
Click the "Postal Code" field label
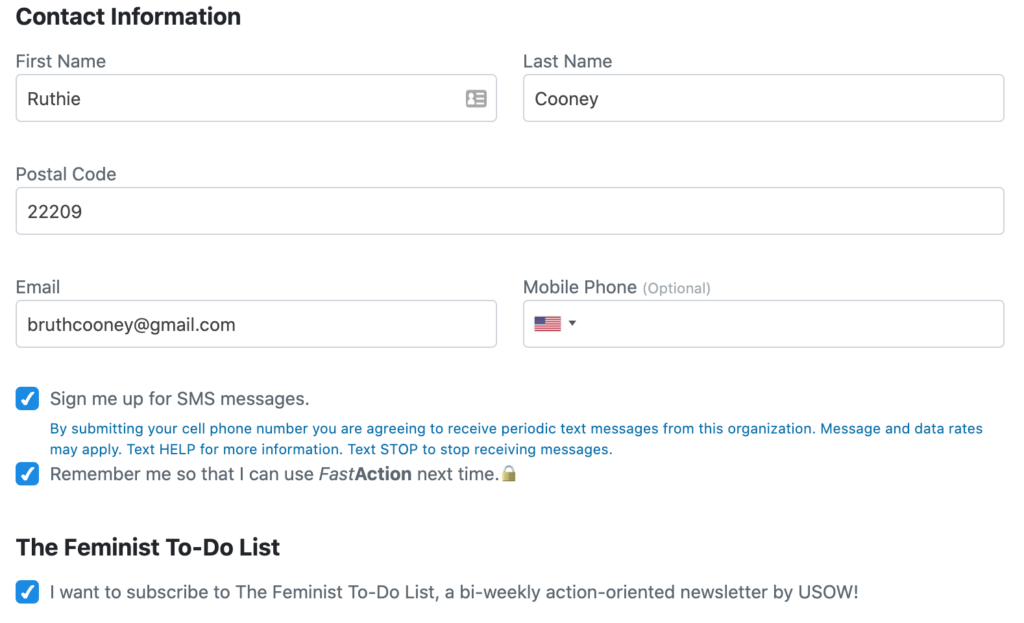pos(66,174)
